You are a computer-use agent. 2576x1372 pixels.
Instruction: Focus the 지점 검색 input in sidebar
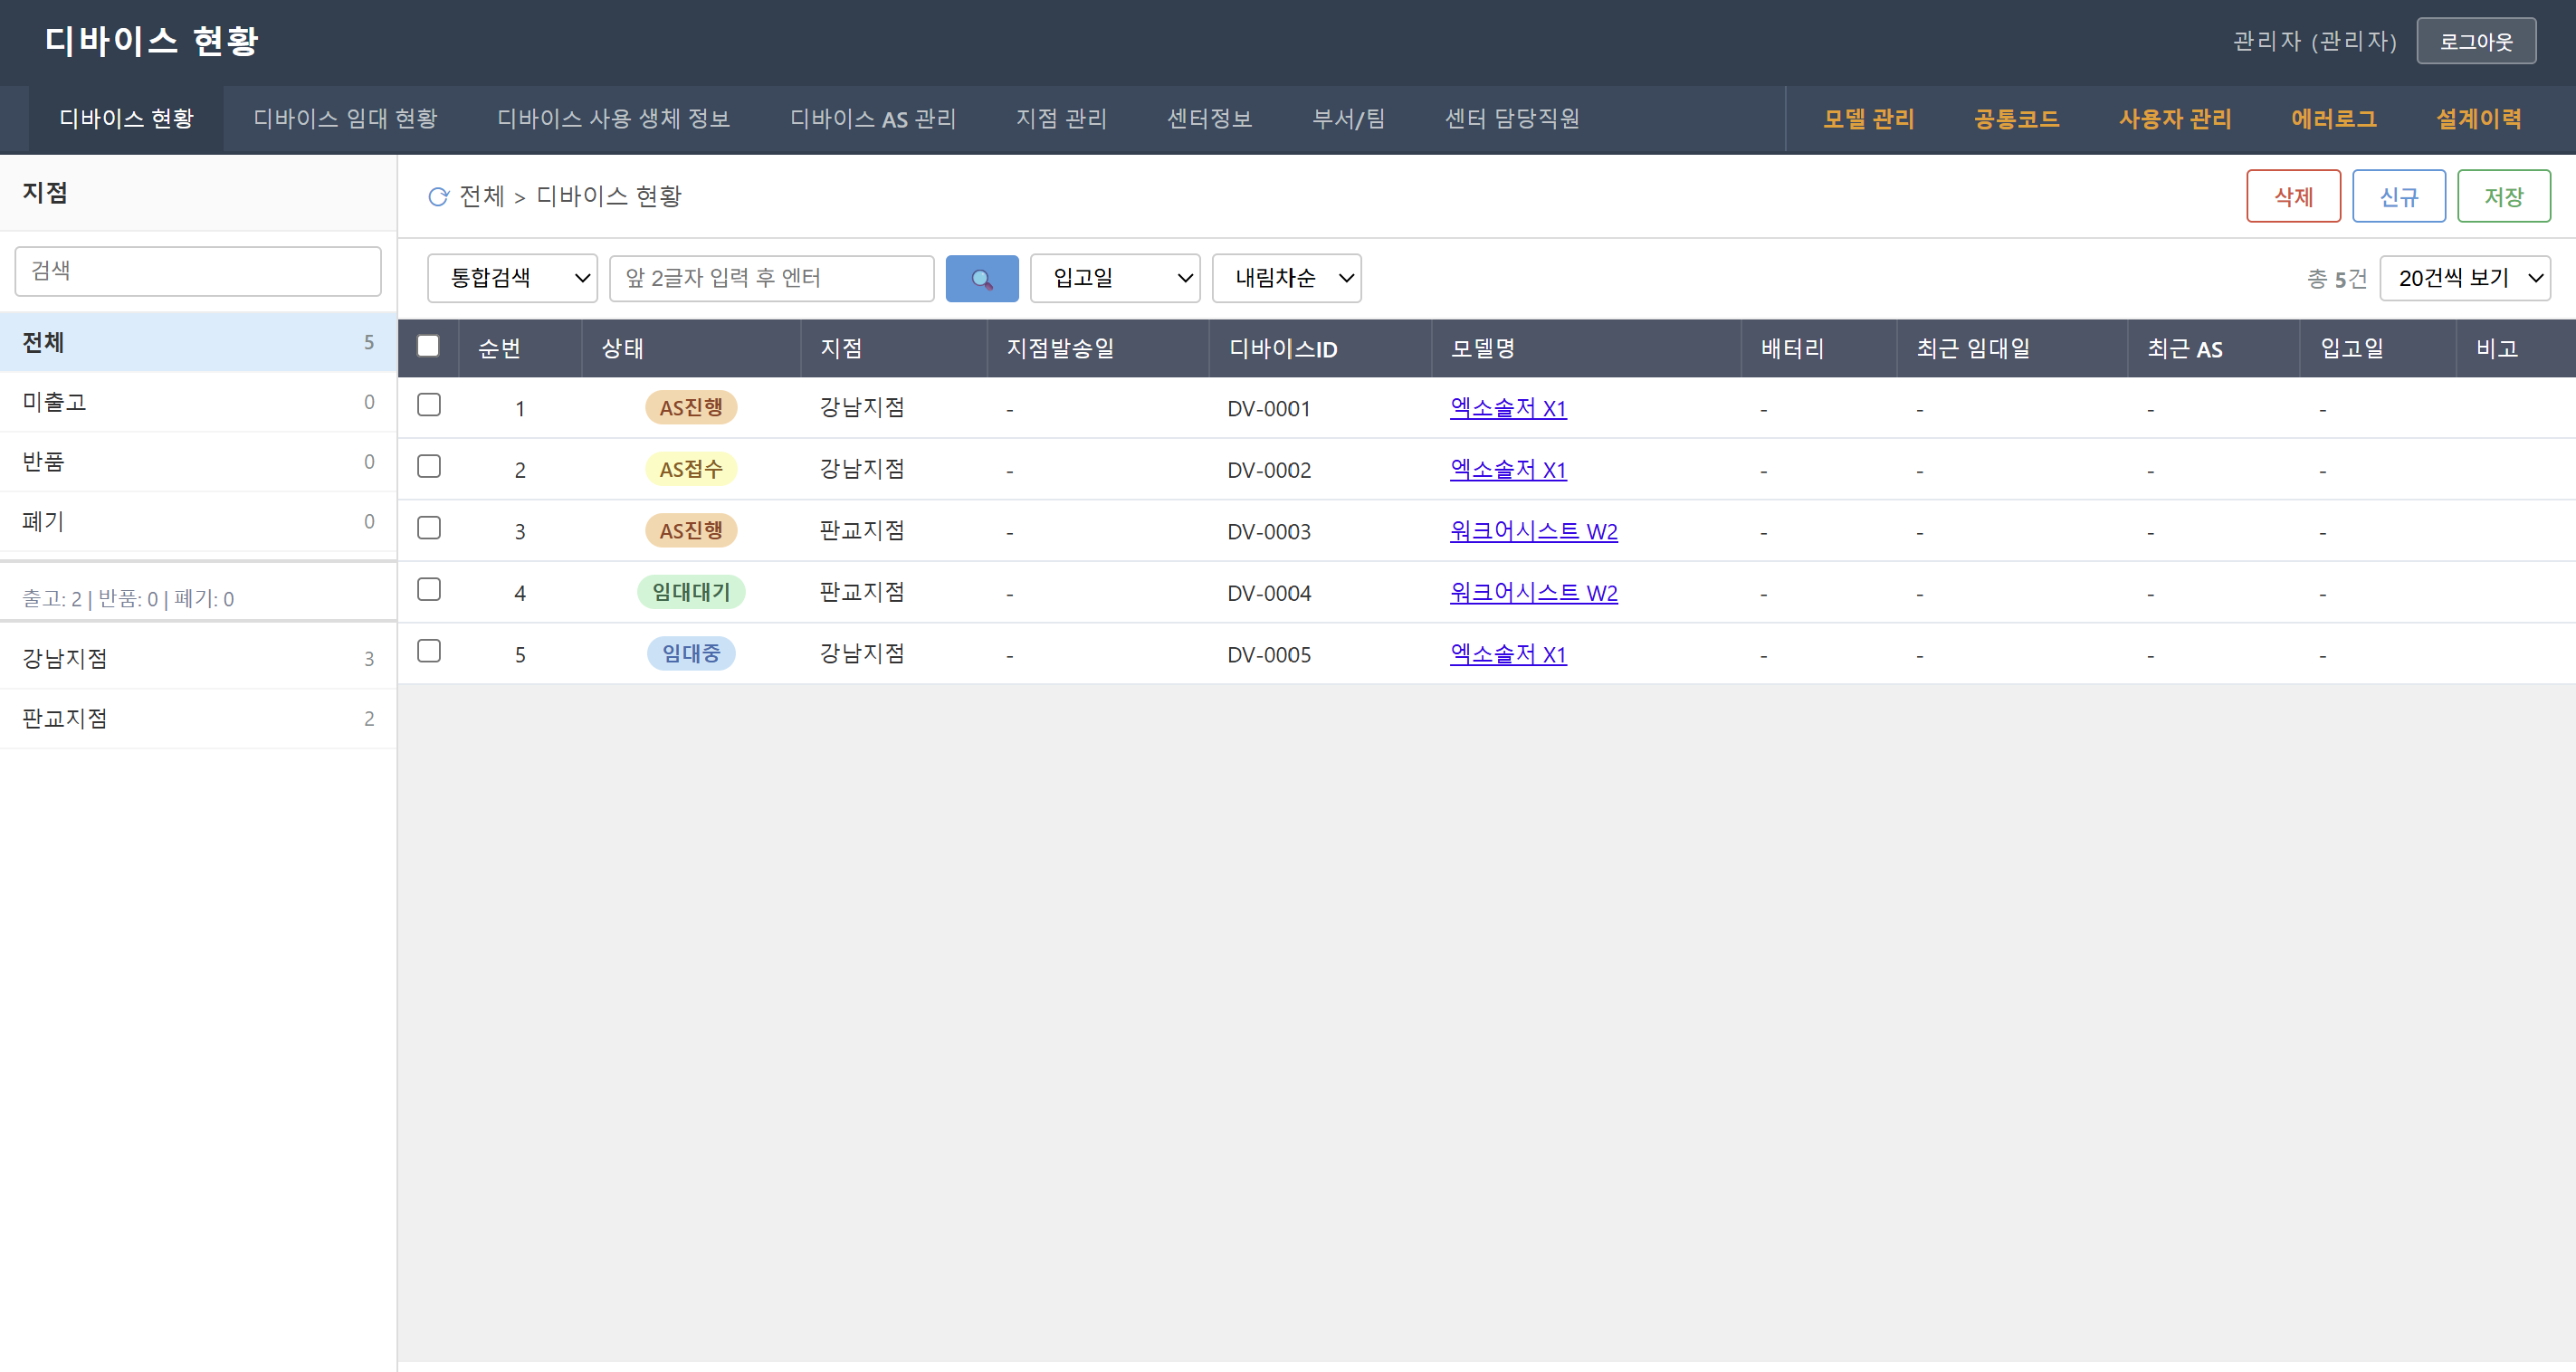coord(198,271)
